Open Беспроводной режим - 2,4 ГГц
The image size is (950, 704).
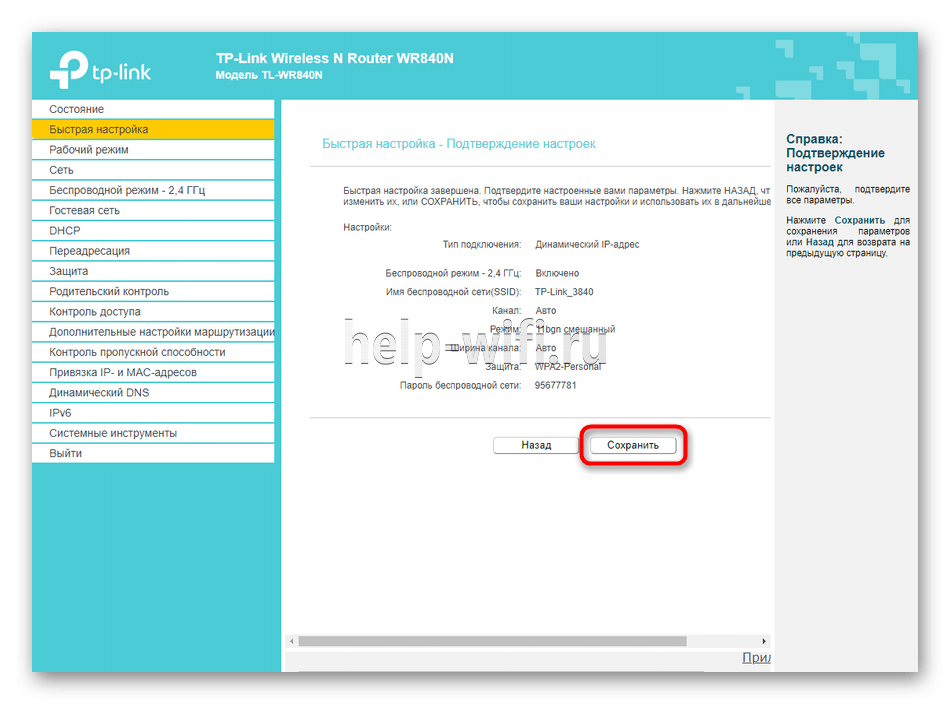pyautogui.click(x=153, y=190)
